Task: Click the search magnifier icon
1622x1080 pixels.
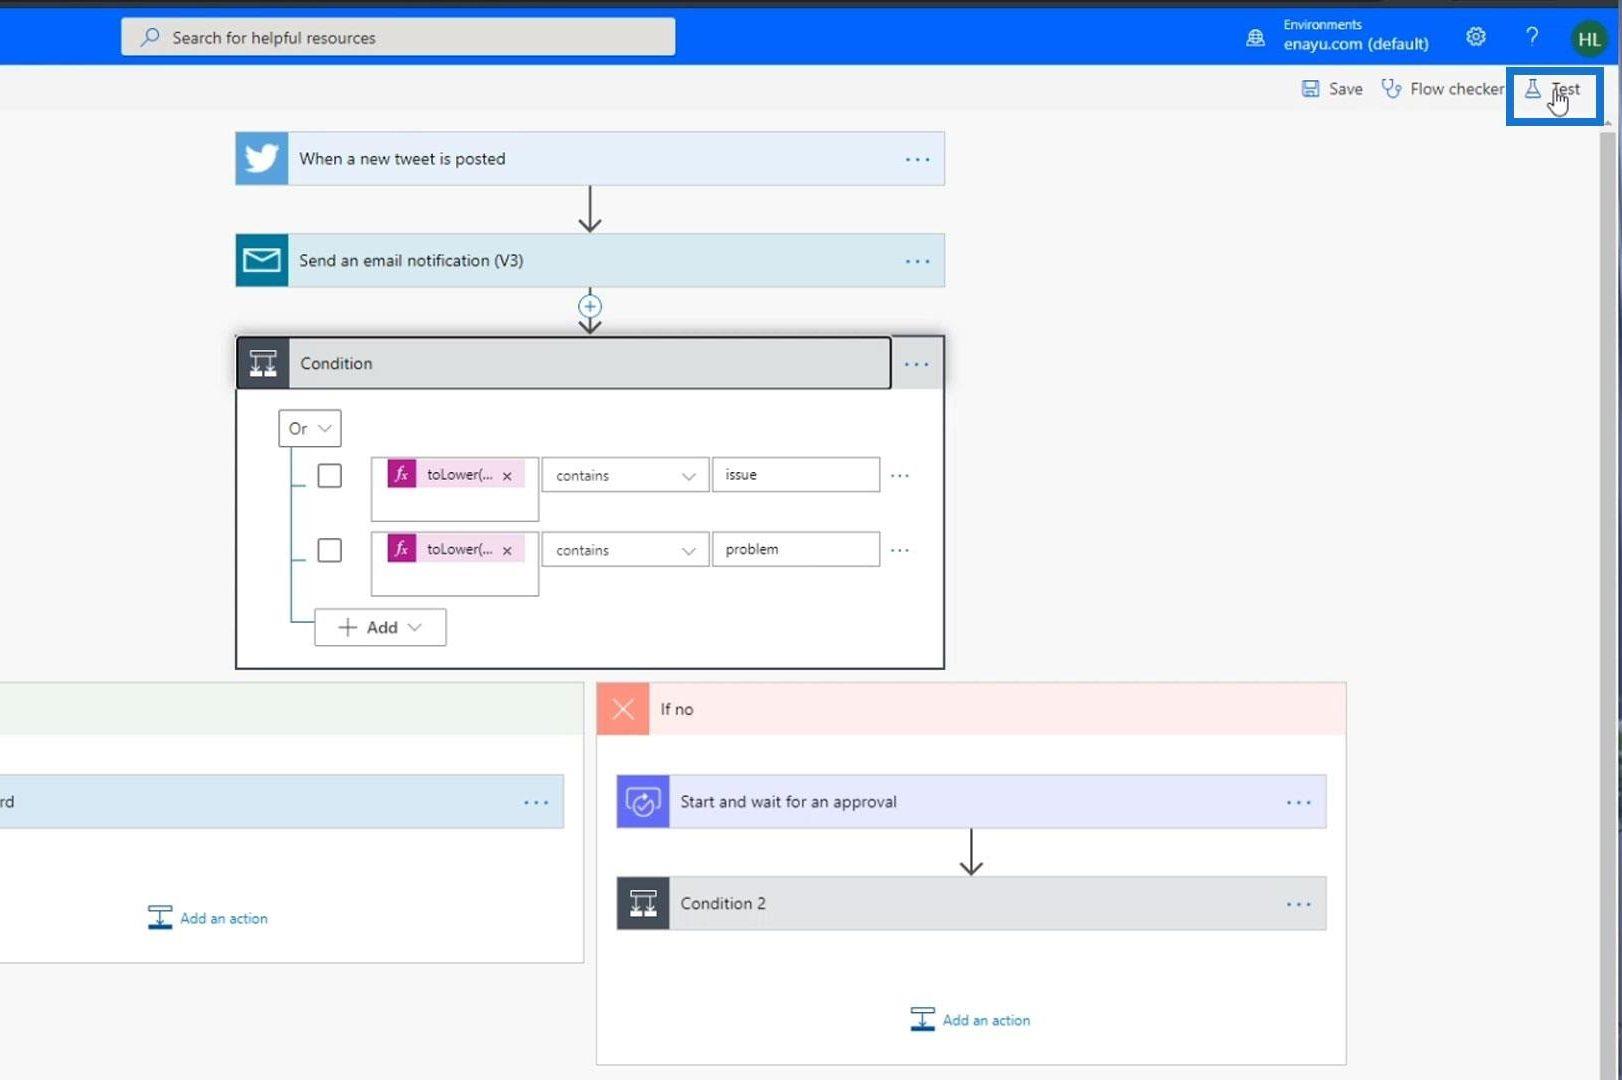Action: 150,37
